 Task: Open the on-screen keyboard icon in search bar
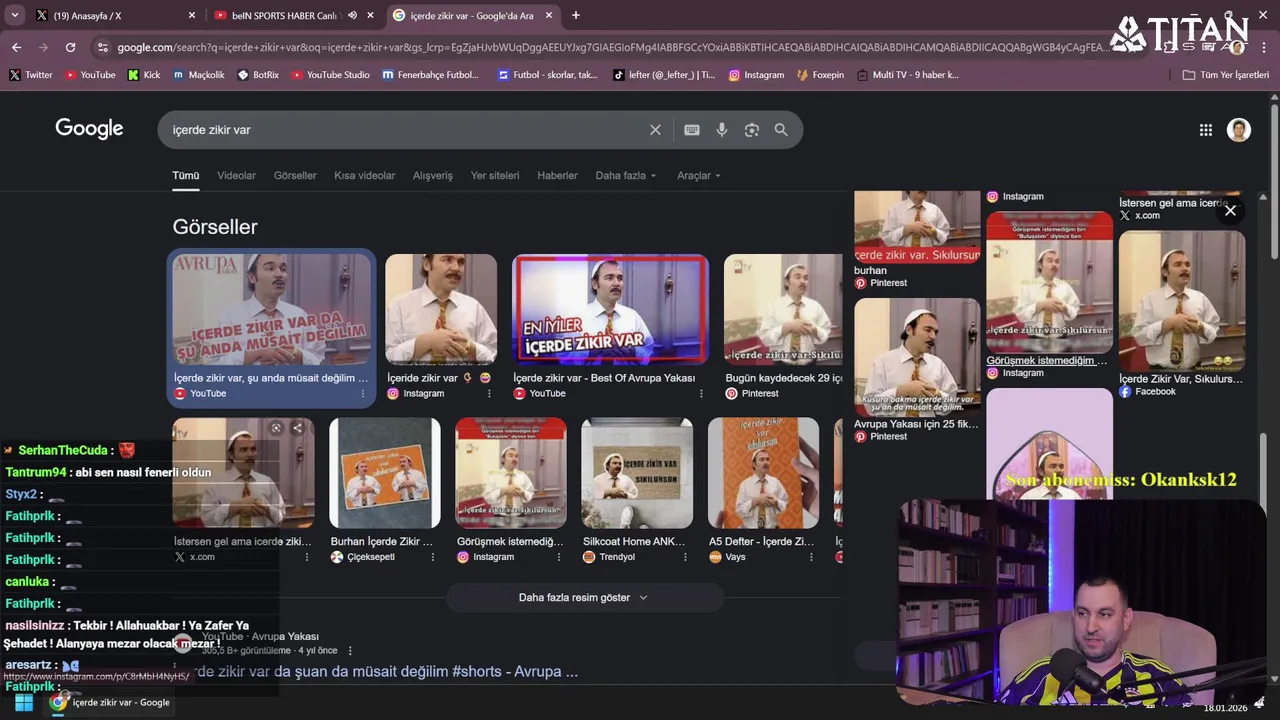pos(692,130)
